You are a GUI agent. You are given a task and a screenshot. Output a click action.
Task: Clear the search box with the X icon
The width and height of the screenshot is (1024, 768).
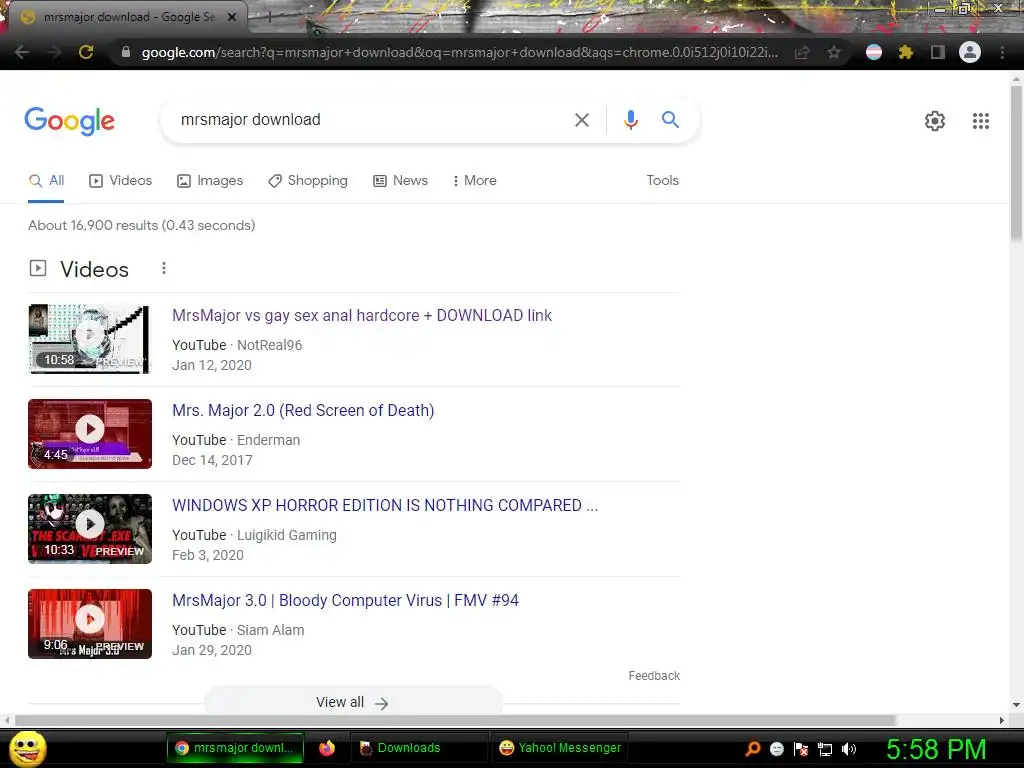581,120
